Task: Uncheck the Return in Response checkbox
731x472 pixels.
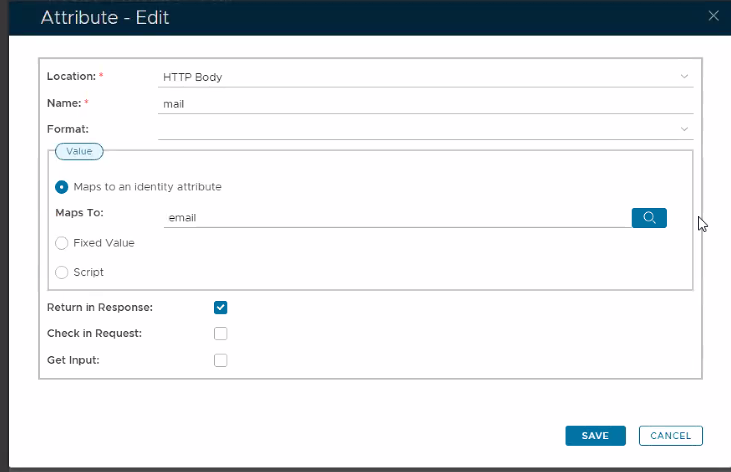Action: click(x=221, y=308)
